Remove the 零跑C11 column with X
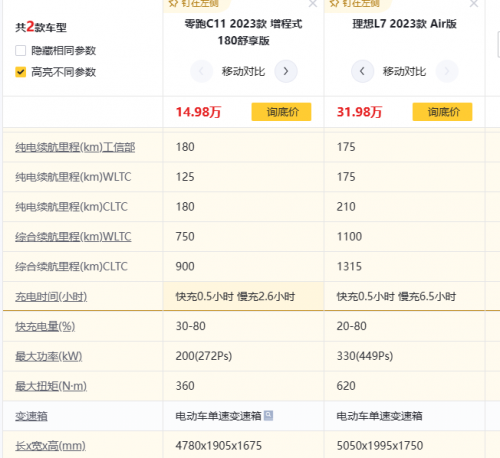Screen dimensions: 500x458 pos(313,4)
